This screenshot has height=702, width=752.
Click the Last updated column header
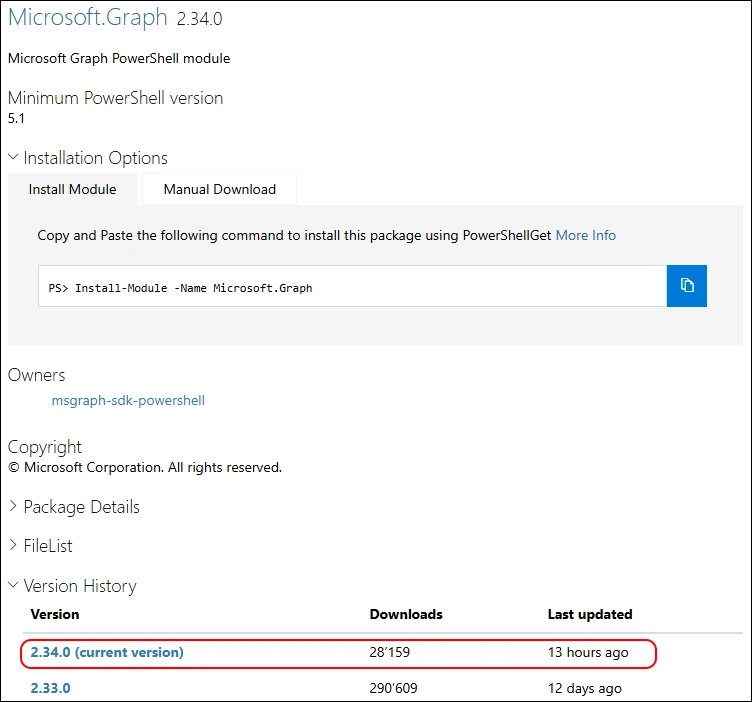pos(590,614)
